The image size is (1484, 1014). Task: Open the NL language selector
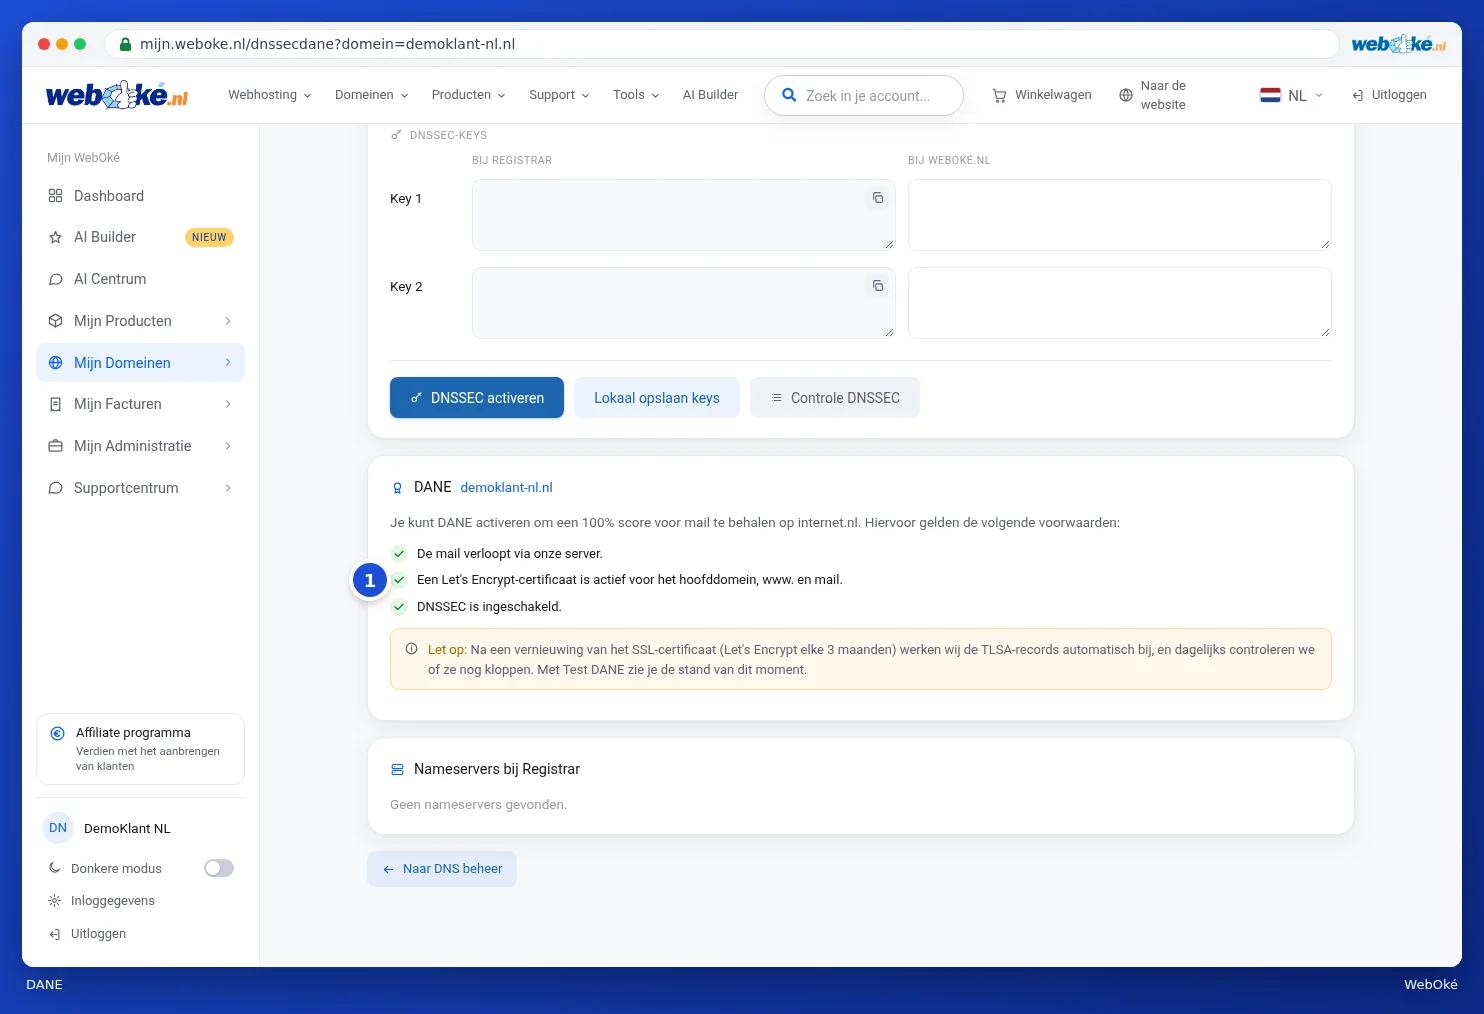pos(1292,95)
